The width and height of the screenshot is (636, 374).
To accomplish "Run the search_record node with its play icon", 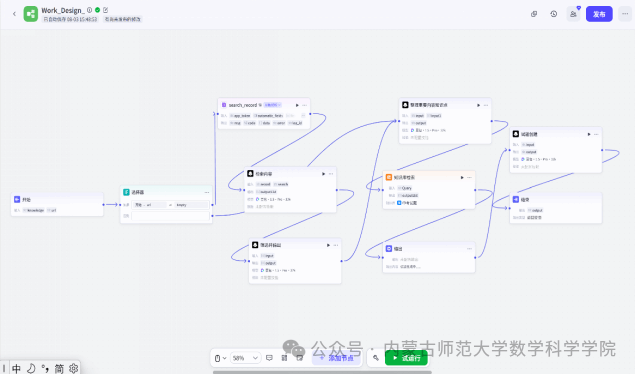I will [297, 105].
